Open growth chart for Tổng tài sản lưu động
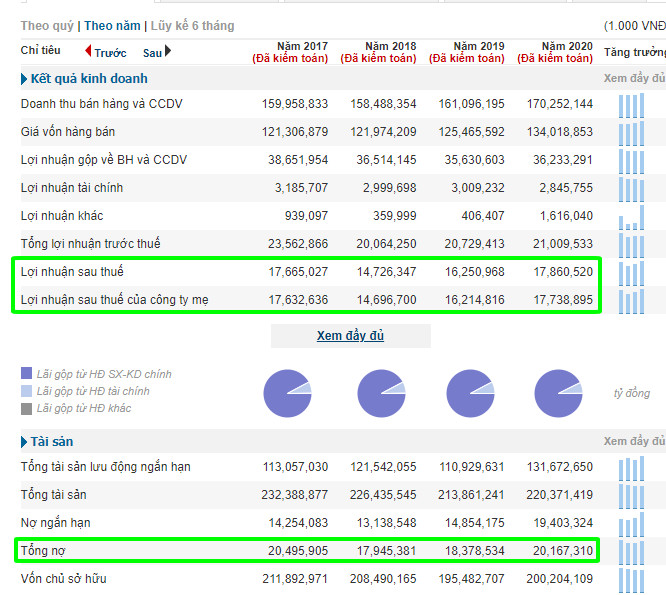Image resolution: width=666 pixels, height=595 pixels. pos(632,468)
